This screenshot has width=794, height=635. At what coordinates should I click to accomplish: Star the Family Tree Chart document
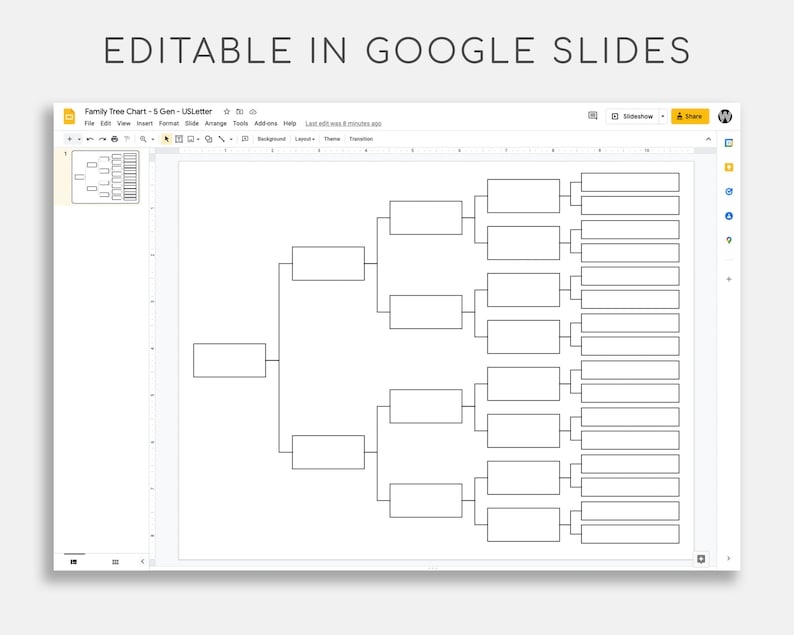pos(227,111)
